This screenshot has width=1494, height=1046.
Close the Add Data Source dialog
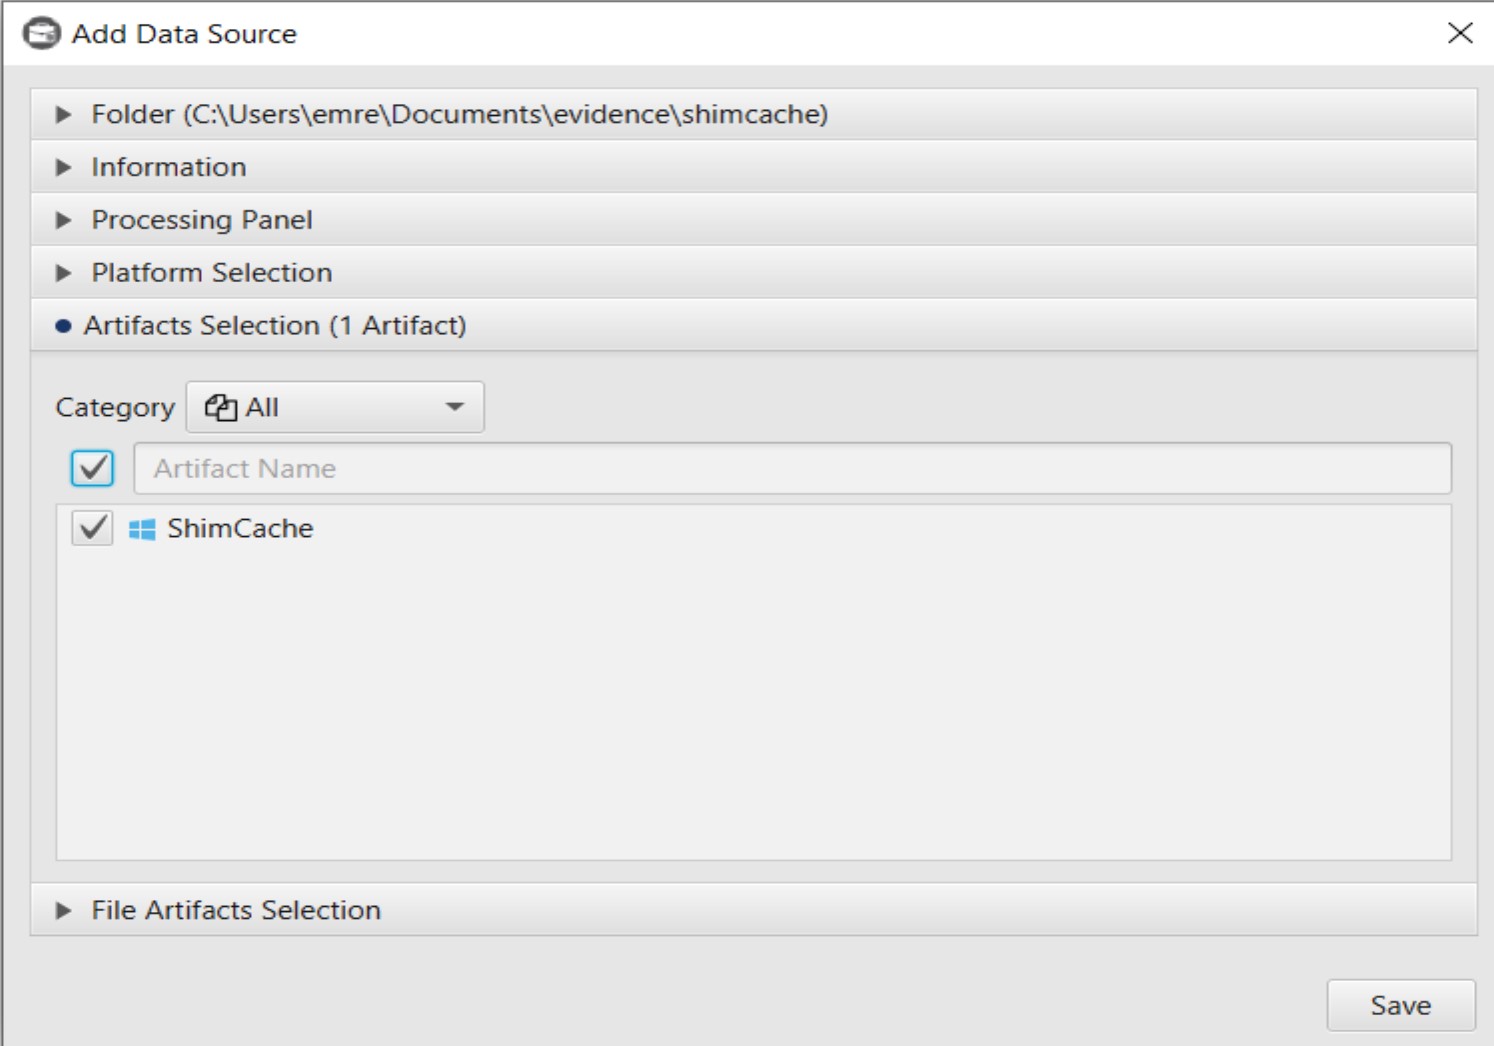point(1460,33)
